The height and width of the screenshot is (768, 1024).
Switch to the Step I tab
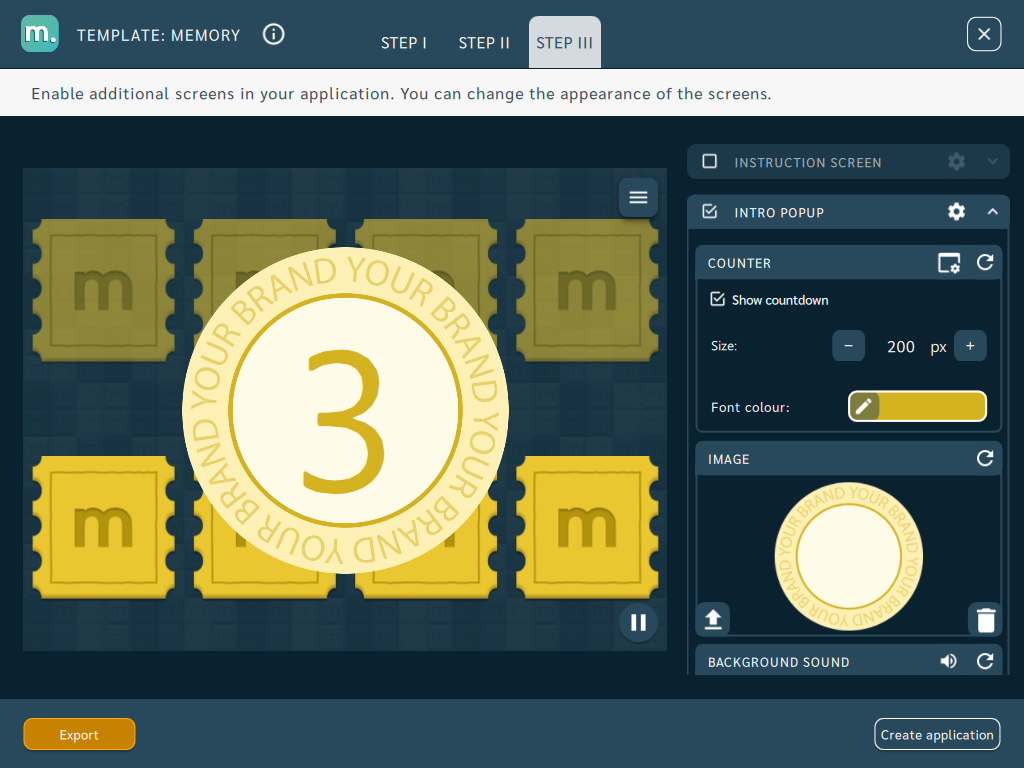404,43
